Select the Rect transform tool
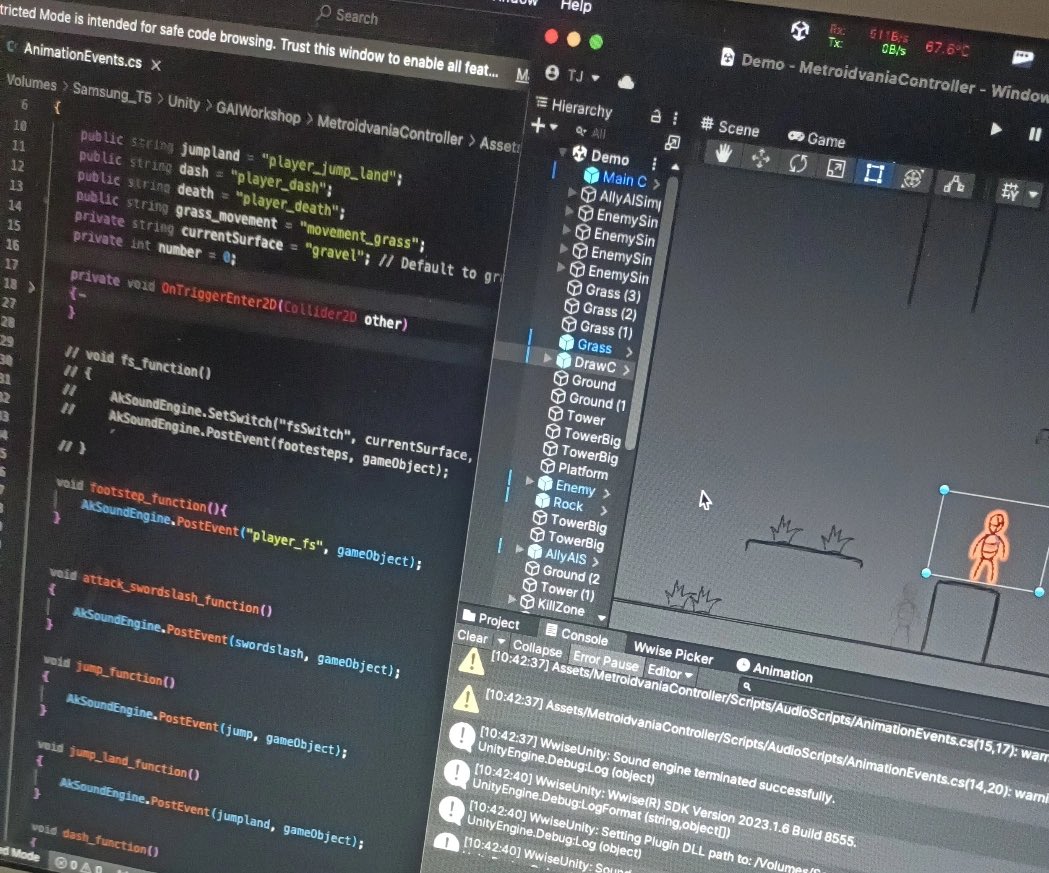 pos(874,173)
